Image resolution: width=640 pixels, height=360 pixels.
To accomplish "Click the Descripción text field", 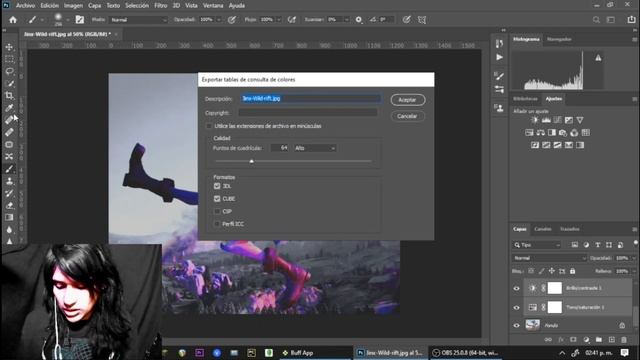I will coord(311,99).
